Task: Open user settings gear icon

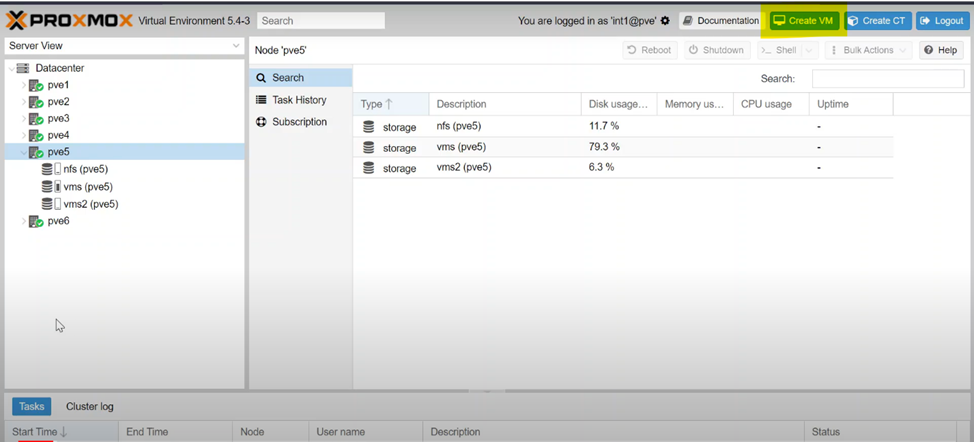Action: click(665, 20)
